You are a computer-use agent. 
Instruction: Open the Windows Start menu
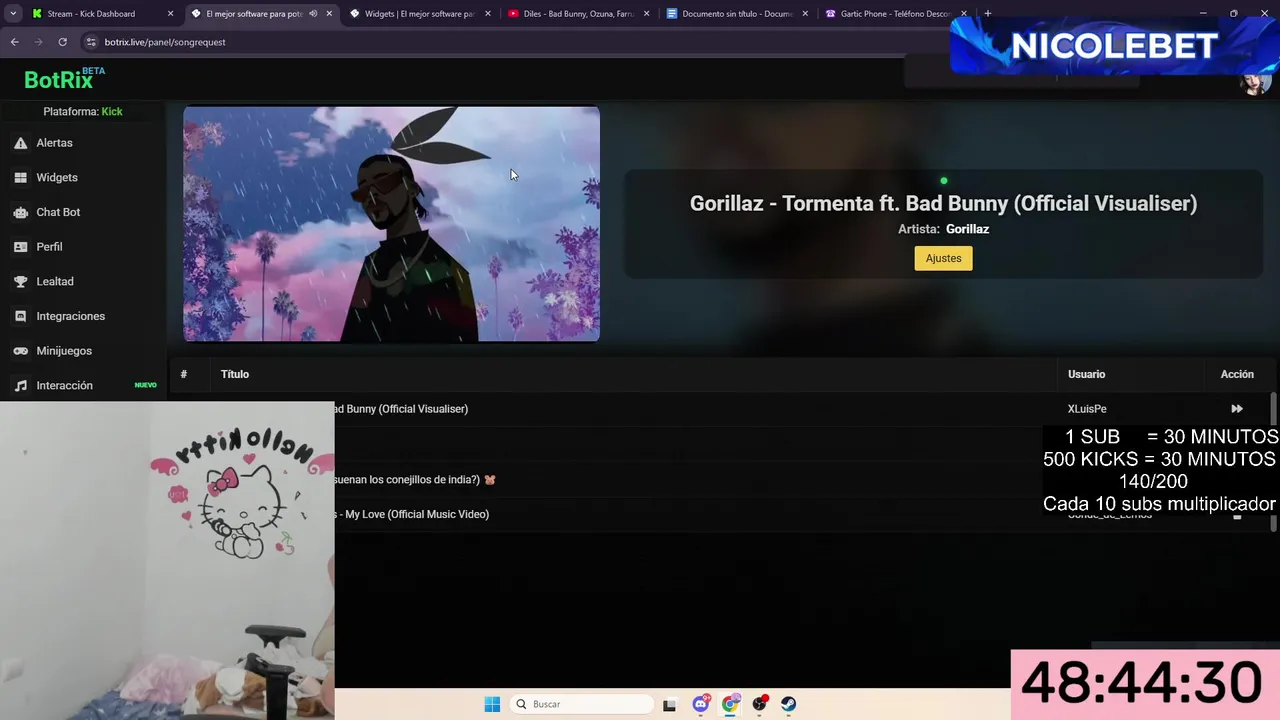[x=492, y=704]
